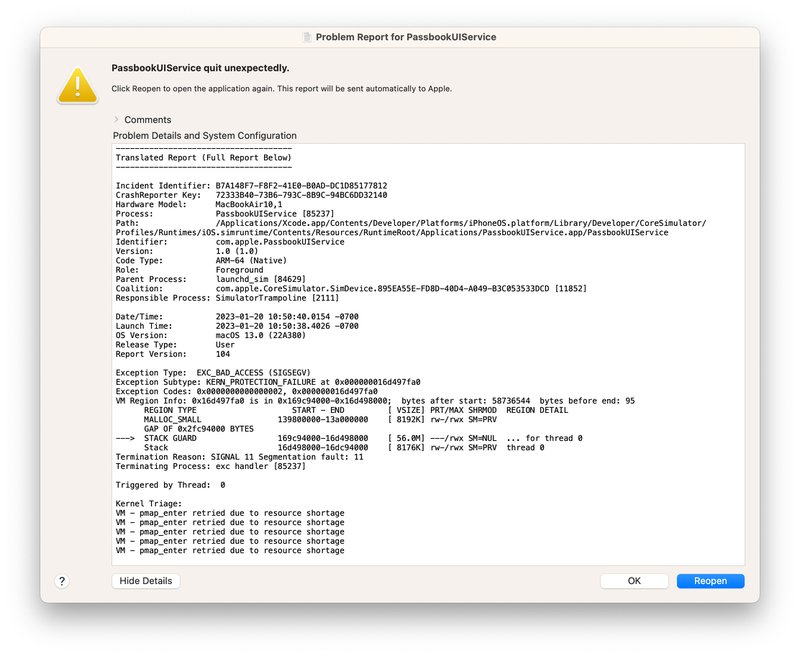Click Exception Subtype KERN_PROTECTION_FAILURE line

pos(268,382)
